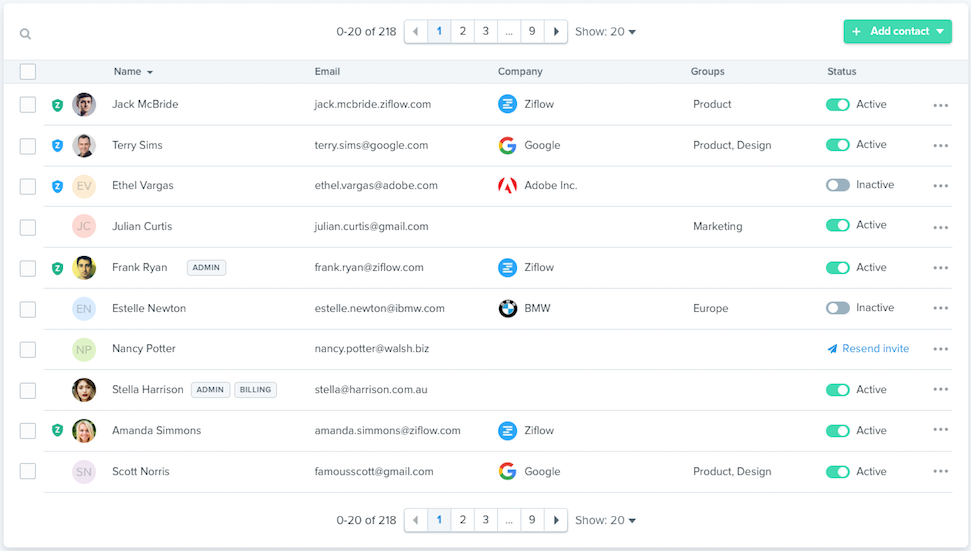Go to page 2 in top pagination

click(463, 32)
